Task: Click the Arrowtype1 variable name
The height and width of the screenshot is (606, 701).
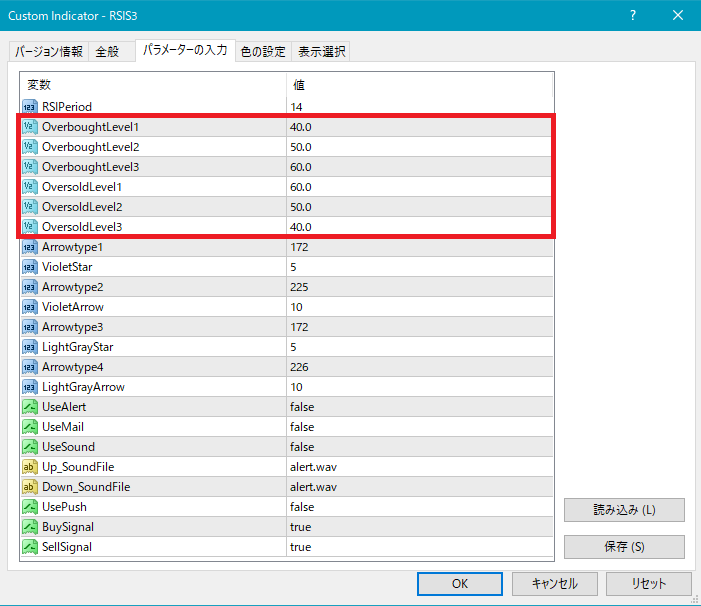Action: 72,247
